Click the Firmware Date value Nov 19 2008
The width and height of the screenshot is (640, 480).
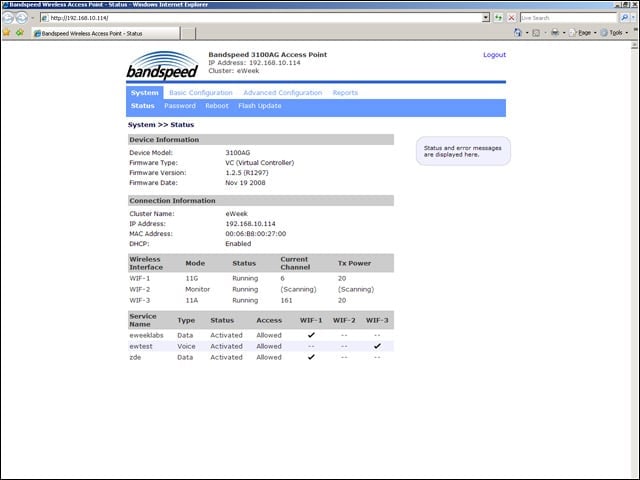point(245,183)
